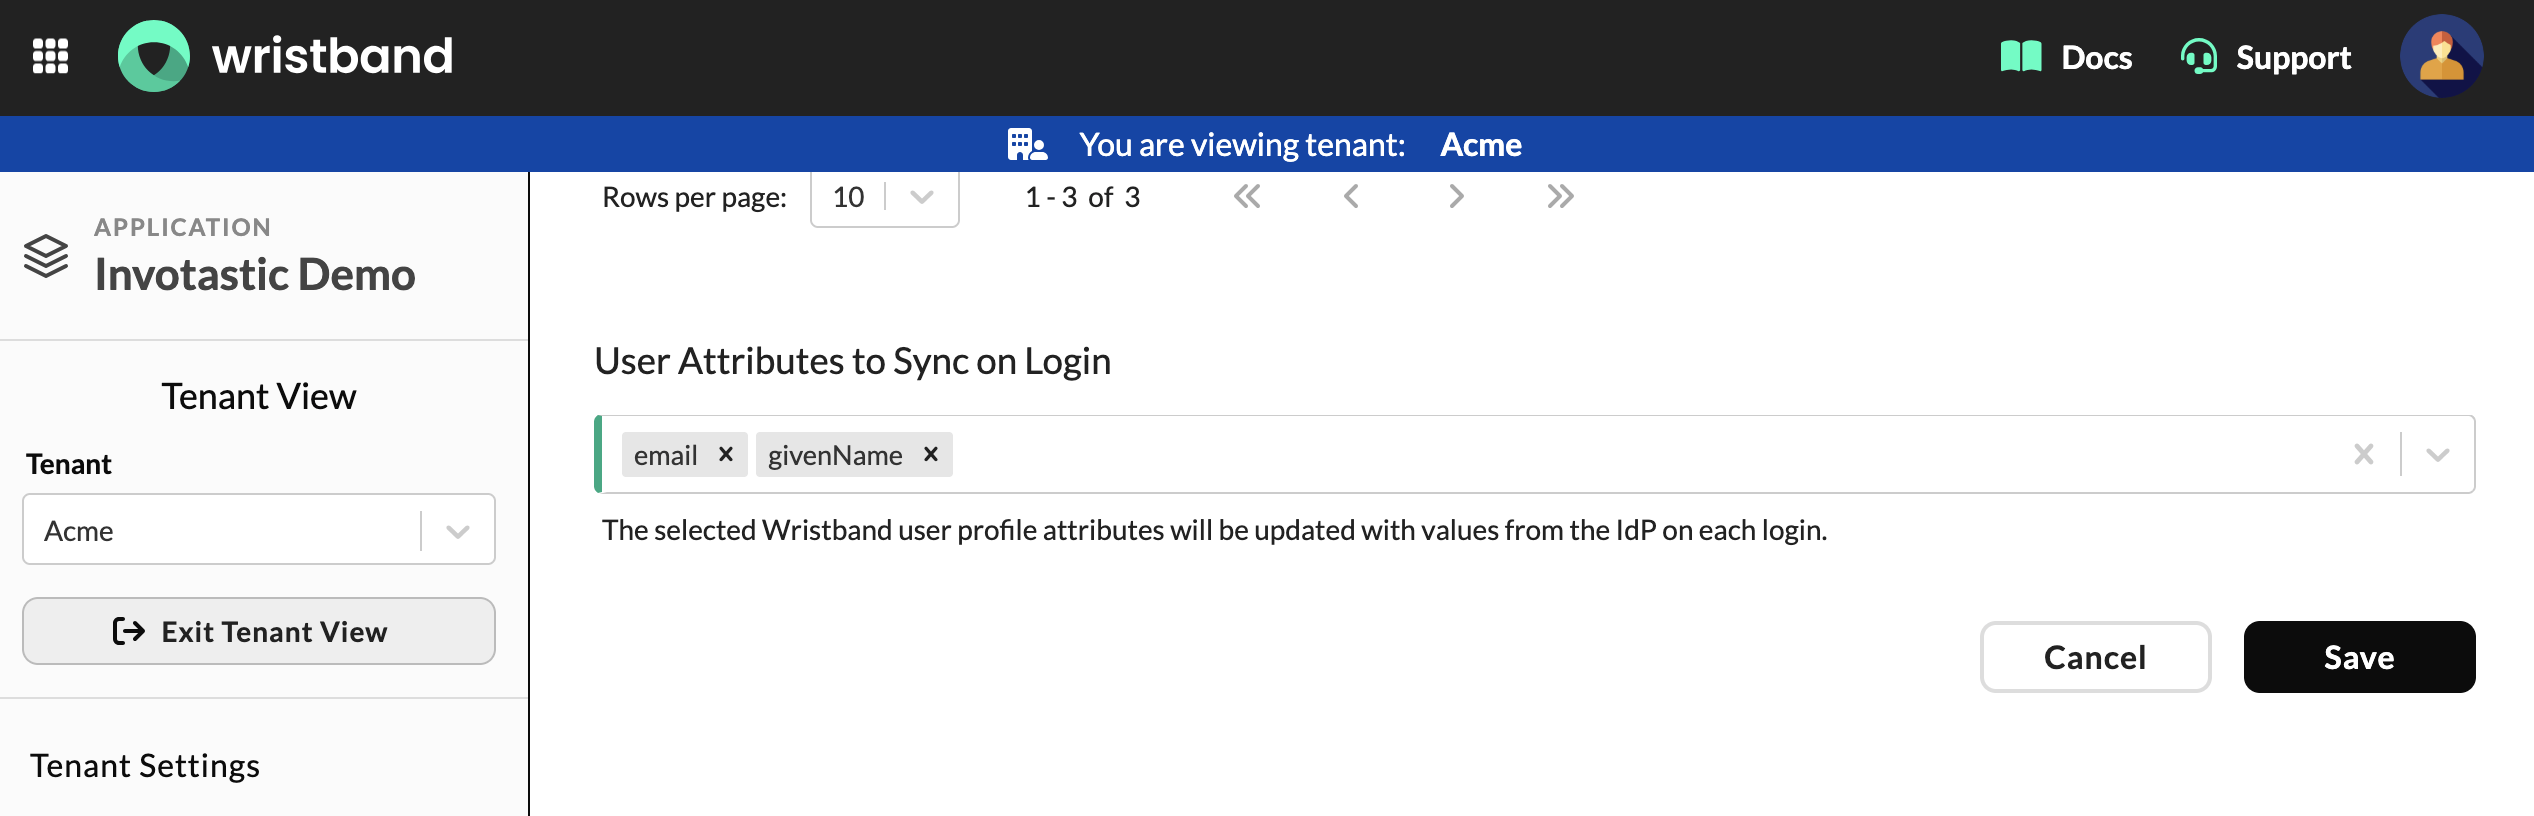The image size is (2534, 816).
Task: Remove the email attribute tag
Action: [x=726, y=455]
